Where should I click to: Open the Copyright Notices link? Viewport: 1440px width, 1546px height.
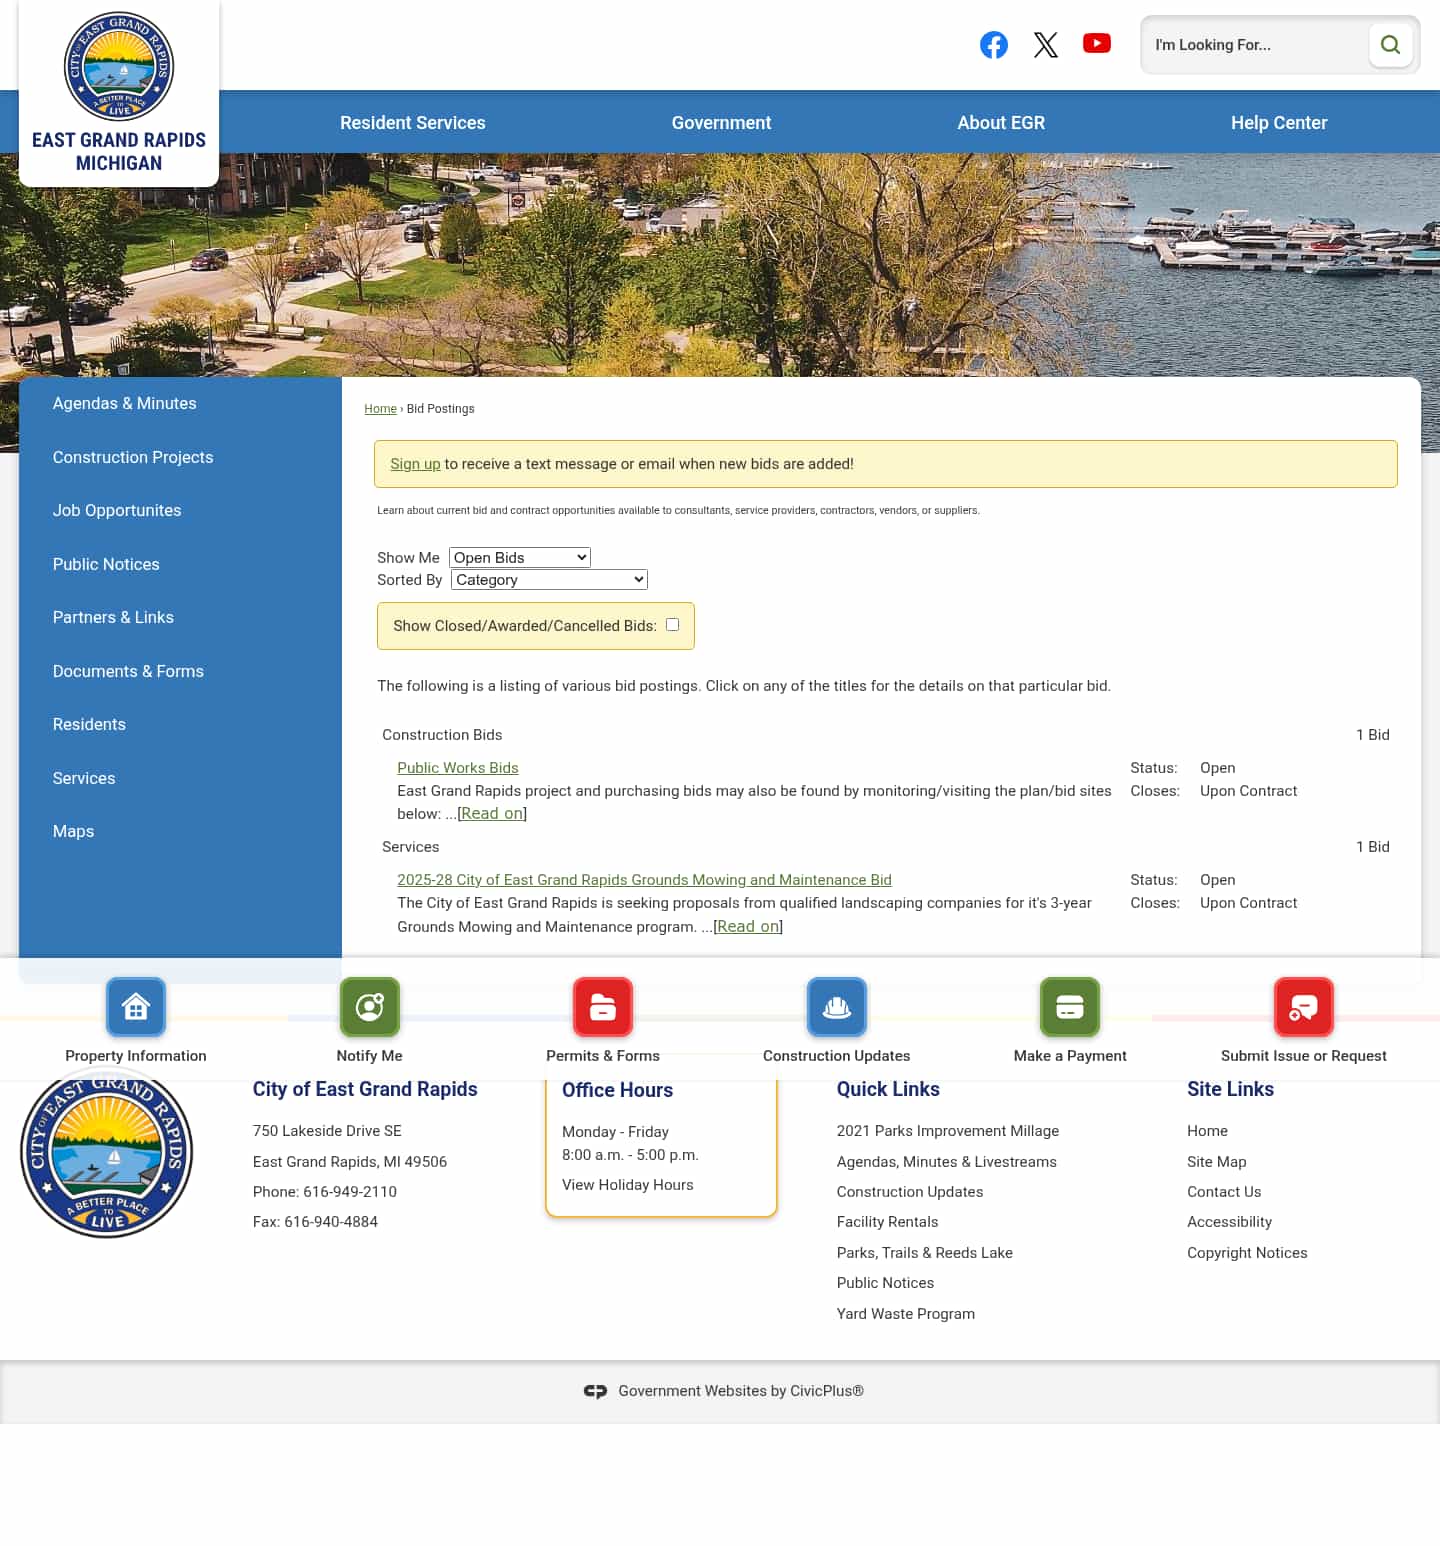tap(1247, 1253)
